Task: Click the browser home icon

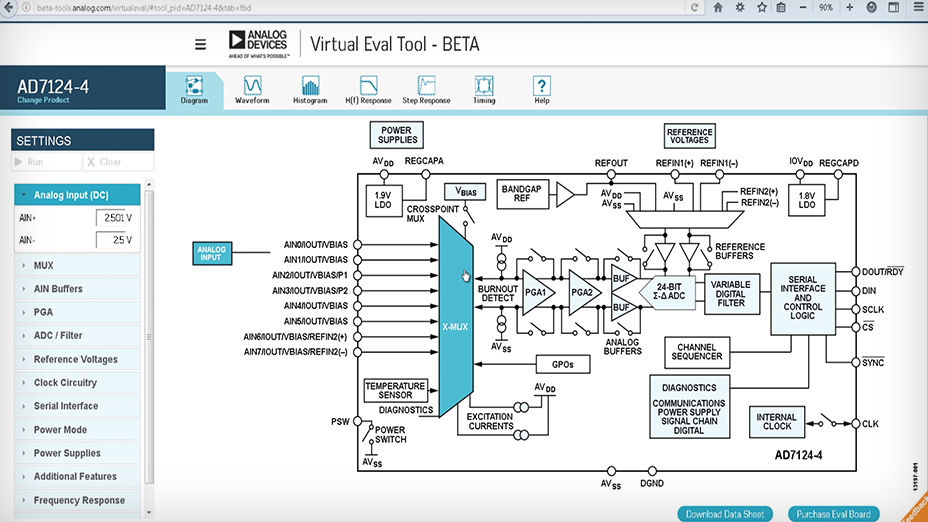Action: coord(718,8)
